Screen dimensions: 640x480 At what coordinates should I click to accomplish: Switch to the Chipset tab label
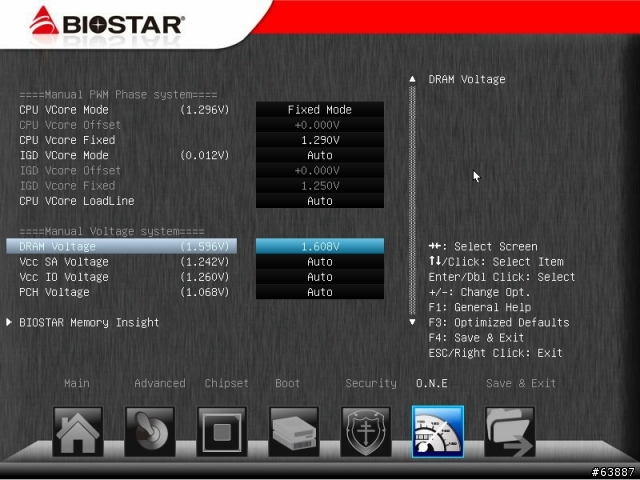click(227, 383)
